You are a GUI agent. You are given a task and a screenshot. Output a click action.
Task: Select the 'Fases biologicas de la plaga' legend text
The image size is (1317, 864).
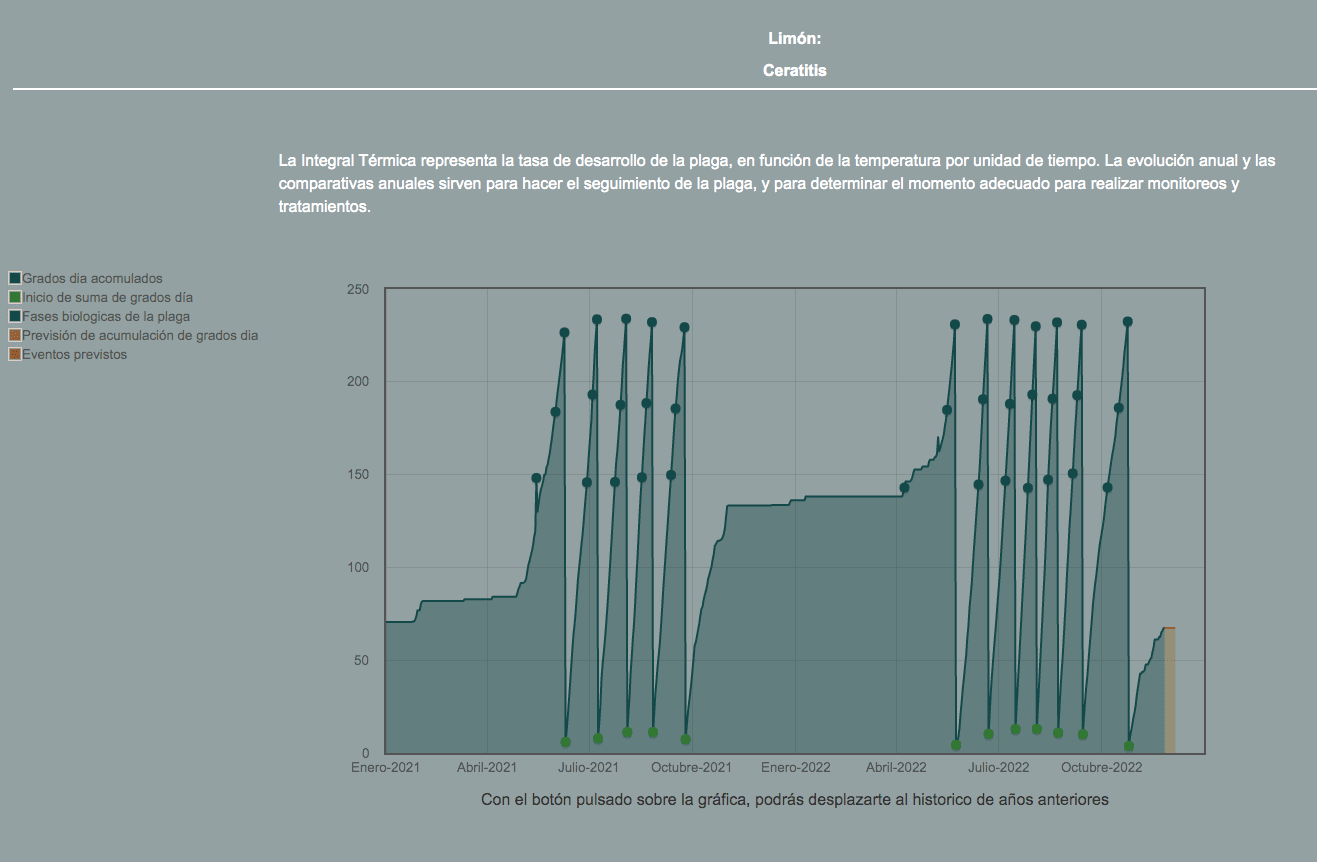[x=106, y=316]
